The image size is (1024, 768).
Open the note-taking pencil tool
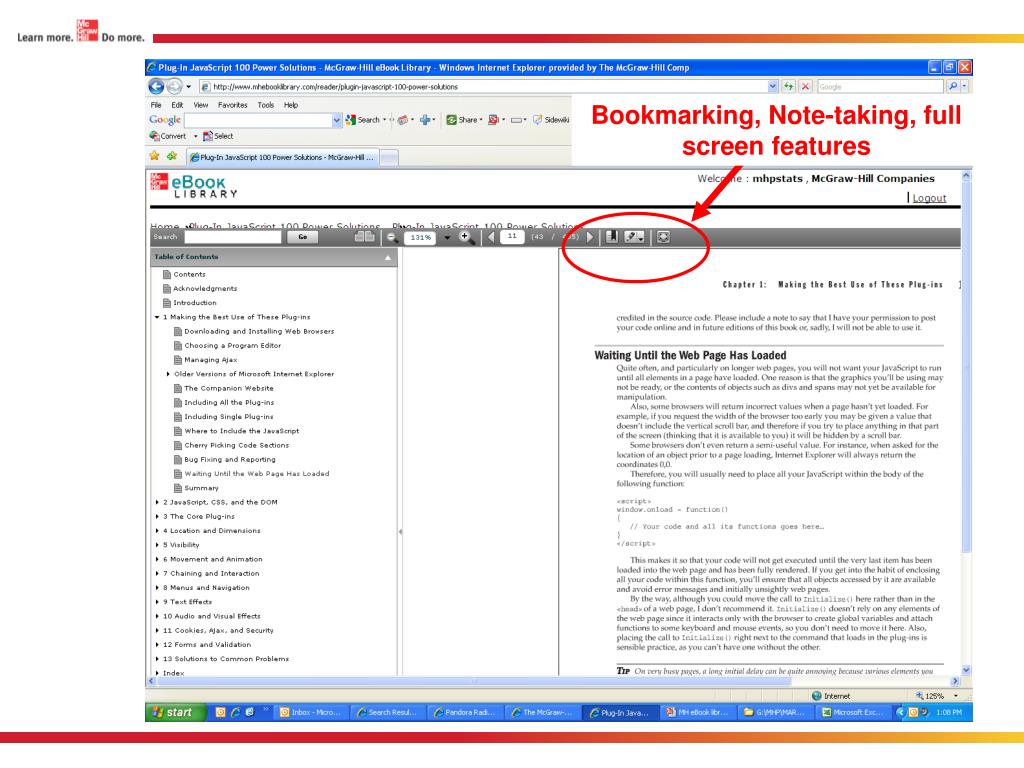pyautogui.click(x=634, y=237)
